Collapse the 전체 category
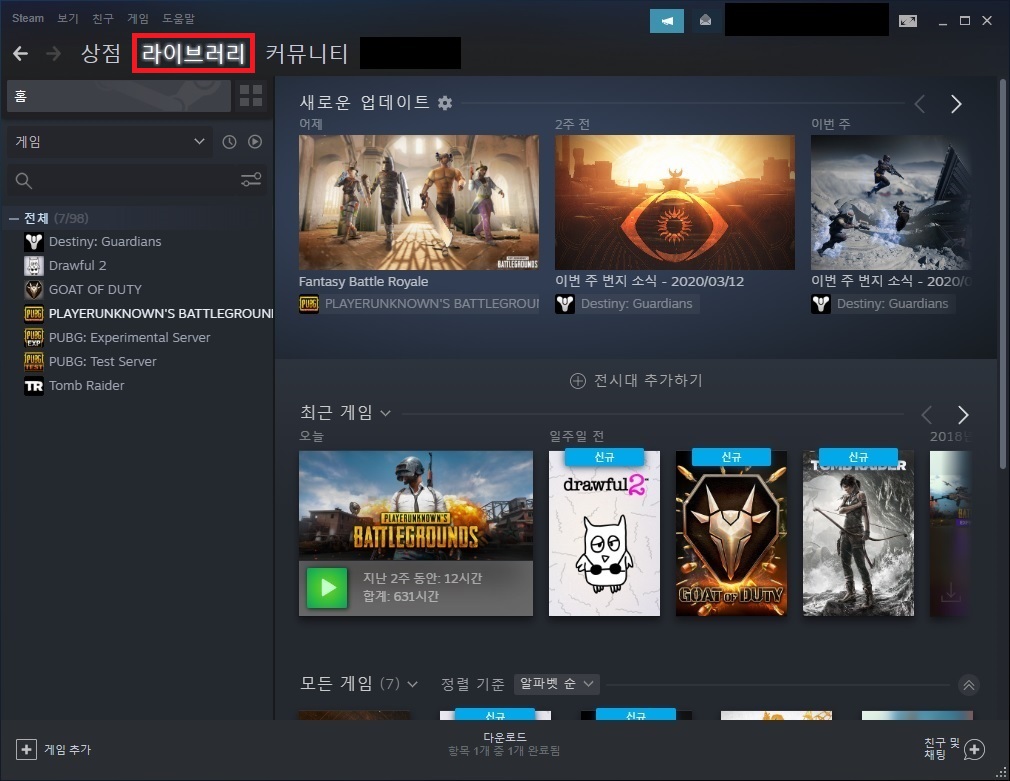1010x781 pixels. (14, 218)
